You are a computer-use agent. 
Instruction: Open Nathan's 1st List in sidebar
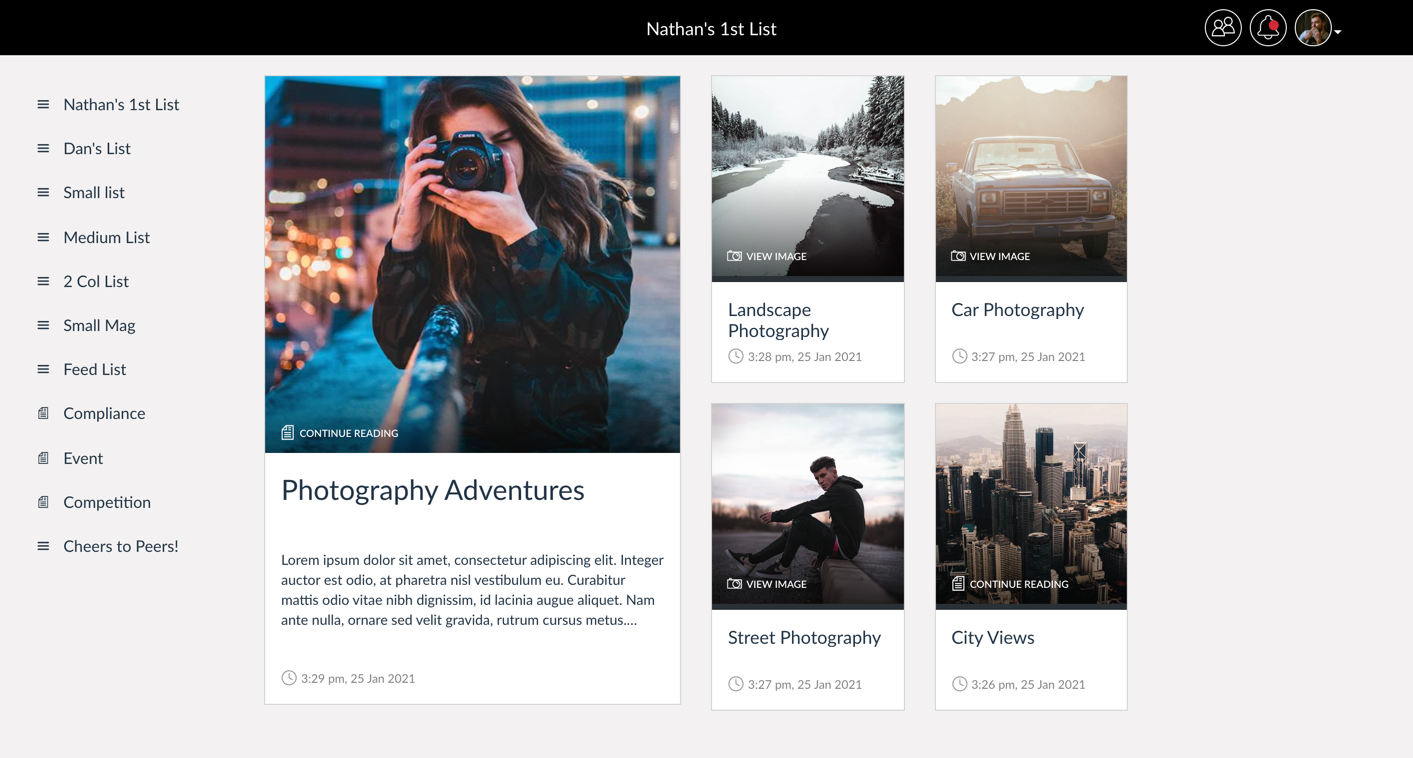(x=121, y=104)
